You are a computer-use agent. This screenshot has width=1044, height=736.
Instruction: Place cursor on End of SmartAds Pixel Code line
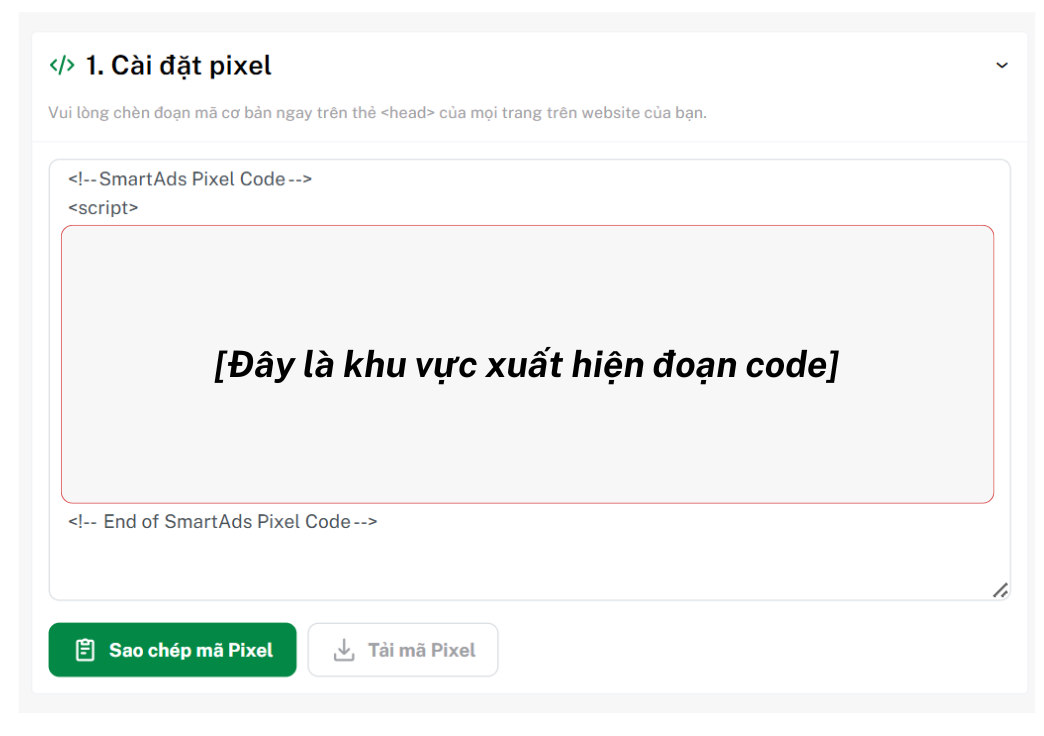[222, 522]
